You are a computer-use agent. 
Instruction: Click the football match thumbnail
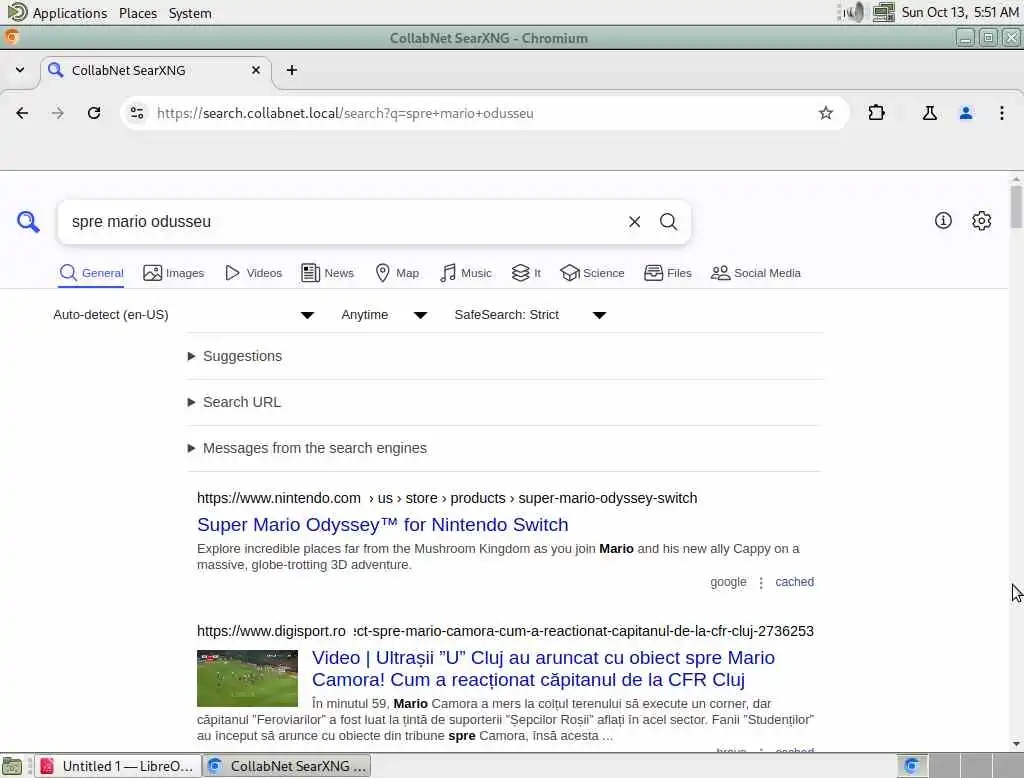pos(248,678)
